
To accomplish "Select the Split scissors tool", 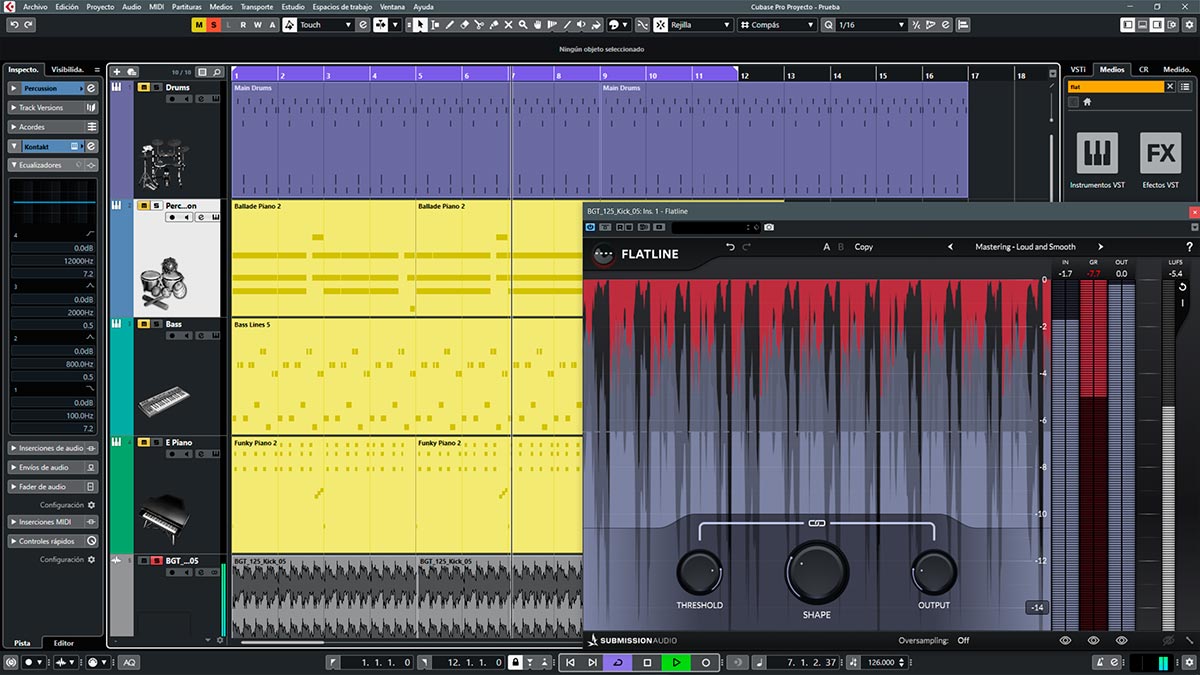I will point(479,24).
